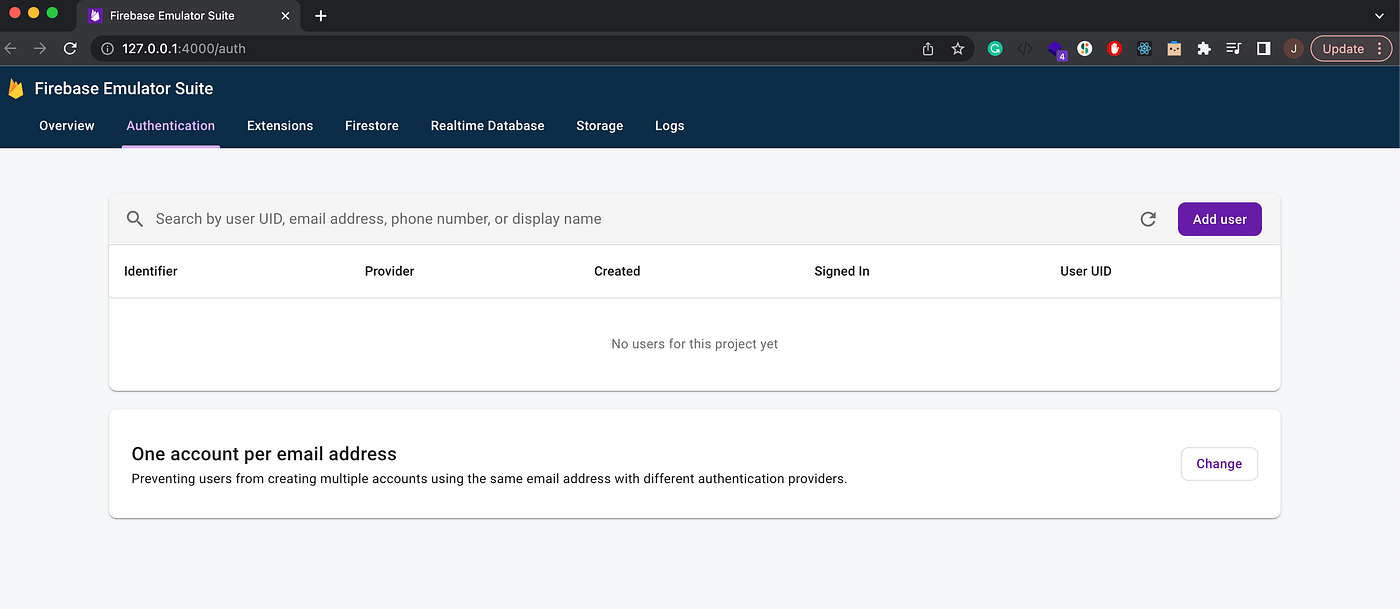Click 'No users for this project yet' text
This screenshot has width=1400, height=609.
(694, 344)
